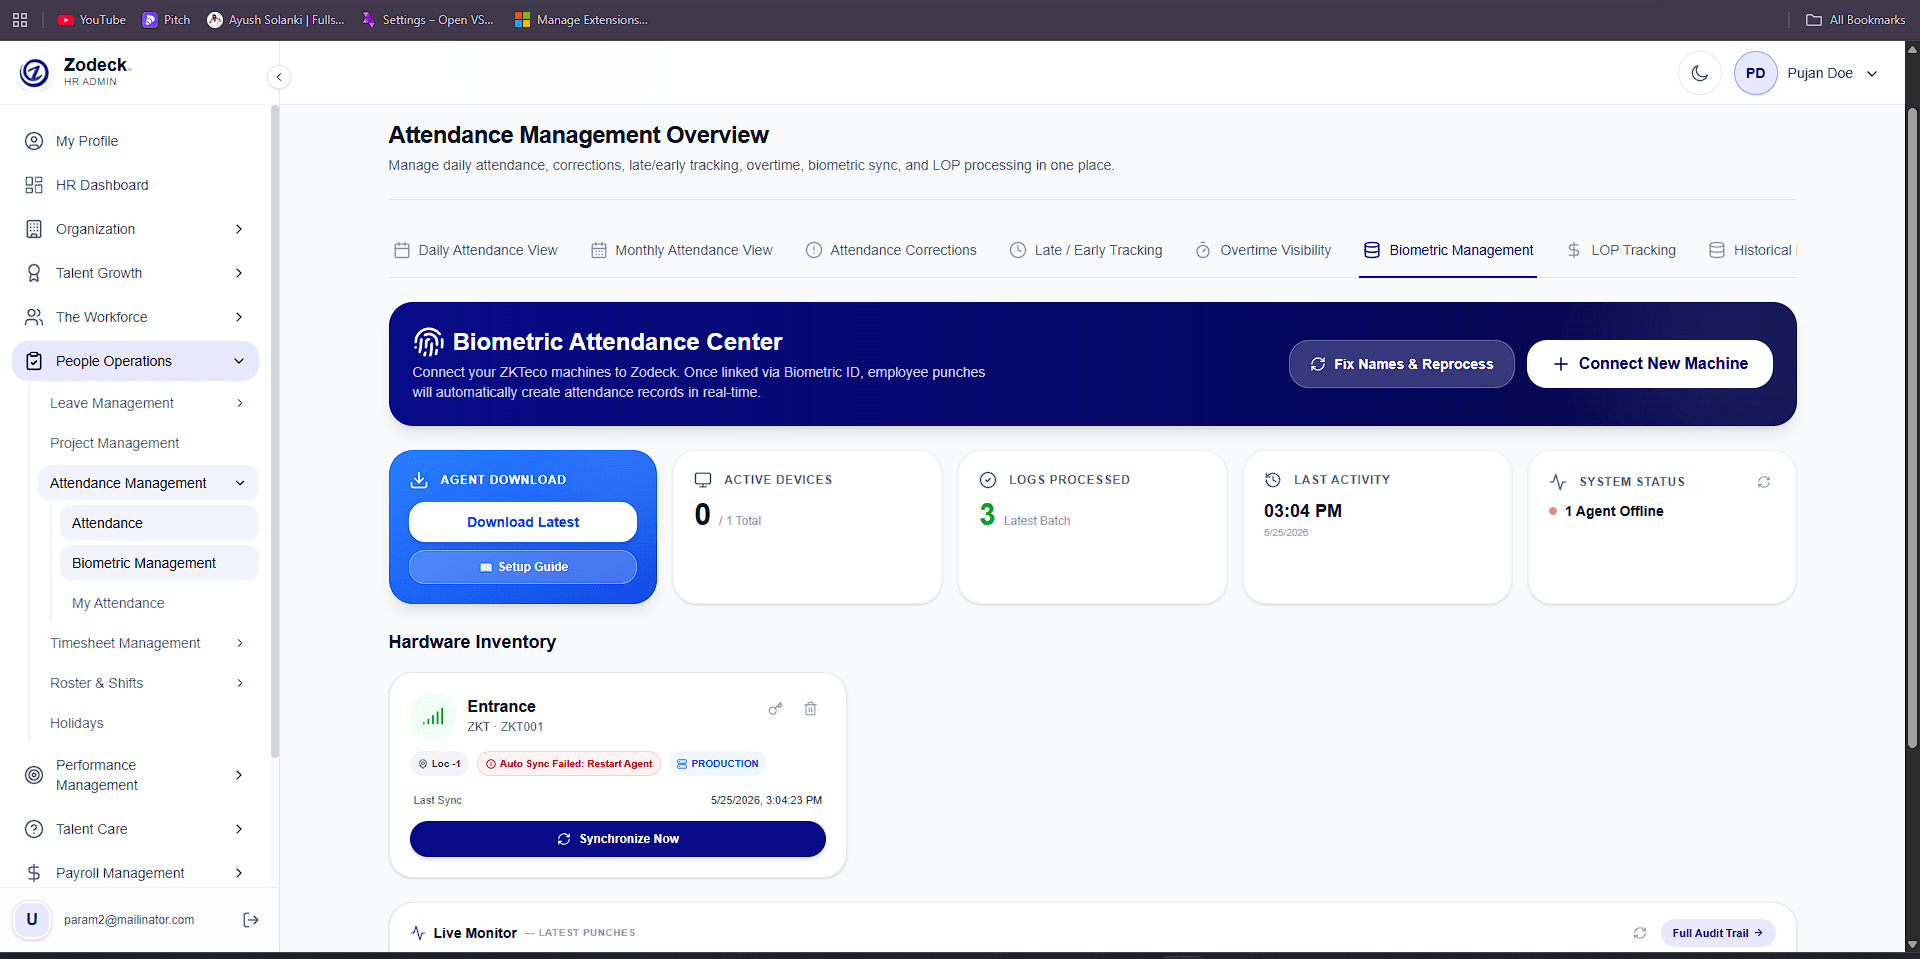Click Last Activity history icon
Screen dimensions: 1920x959
coord(1273,480)
